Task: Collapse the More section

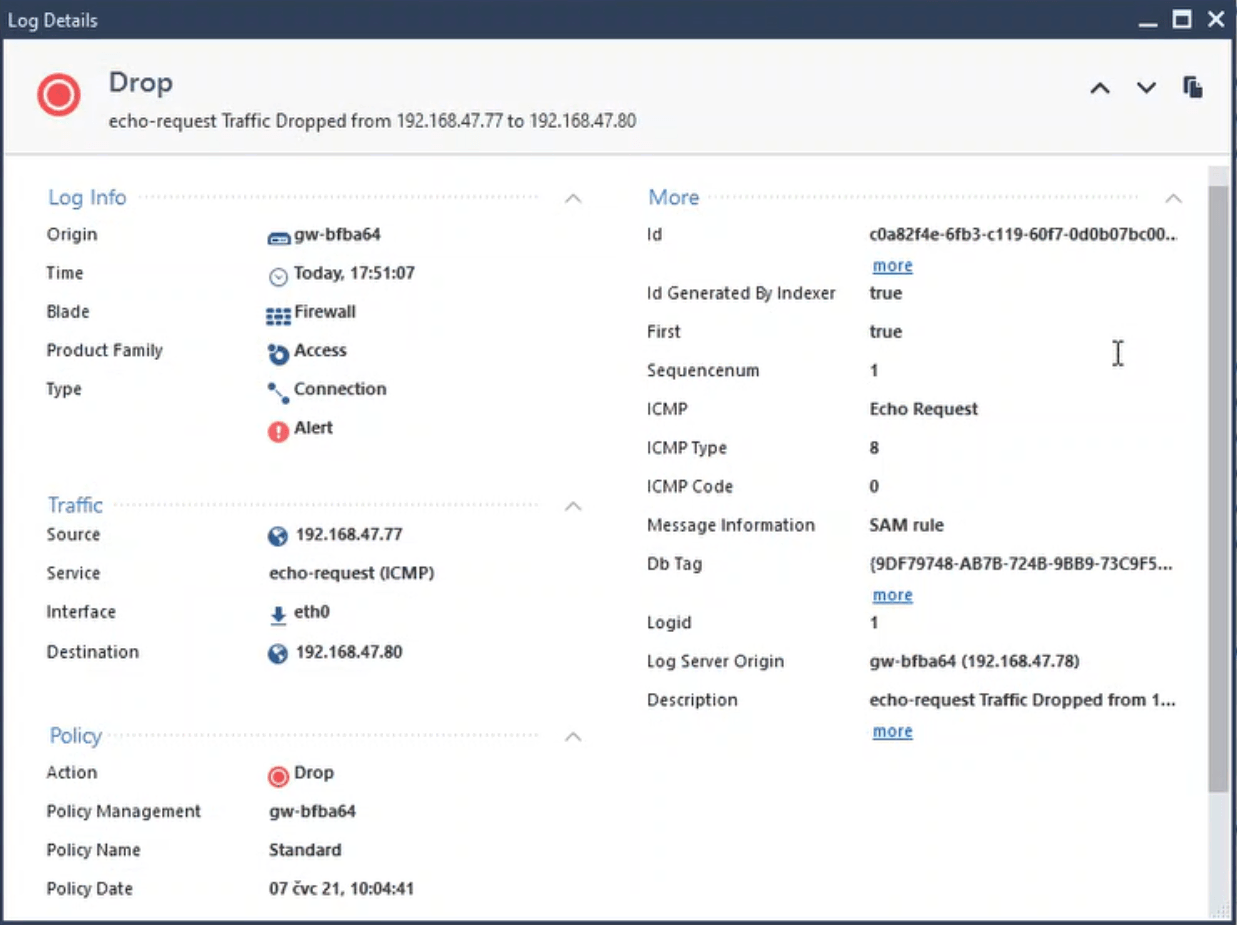Action: coord(1173,198)
